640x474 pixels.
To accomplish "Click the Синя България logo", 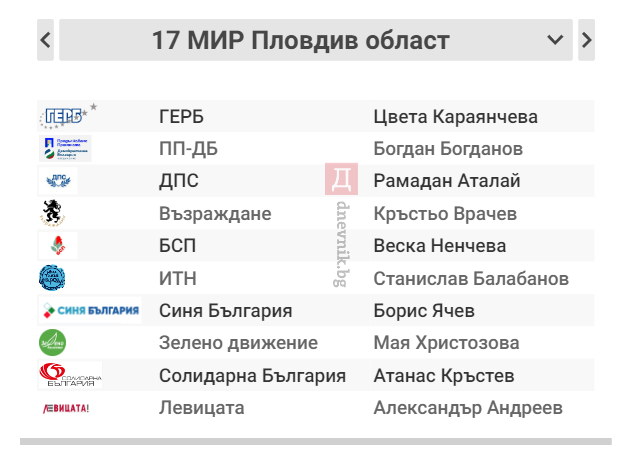I will pos(91,310).
